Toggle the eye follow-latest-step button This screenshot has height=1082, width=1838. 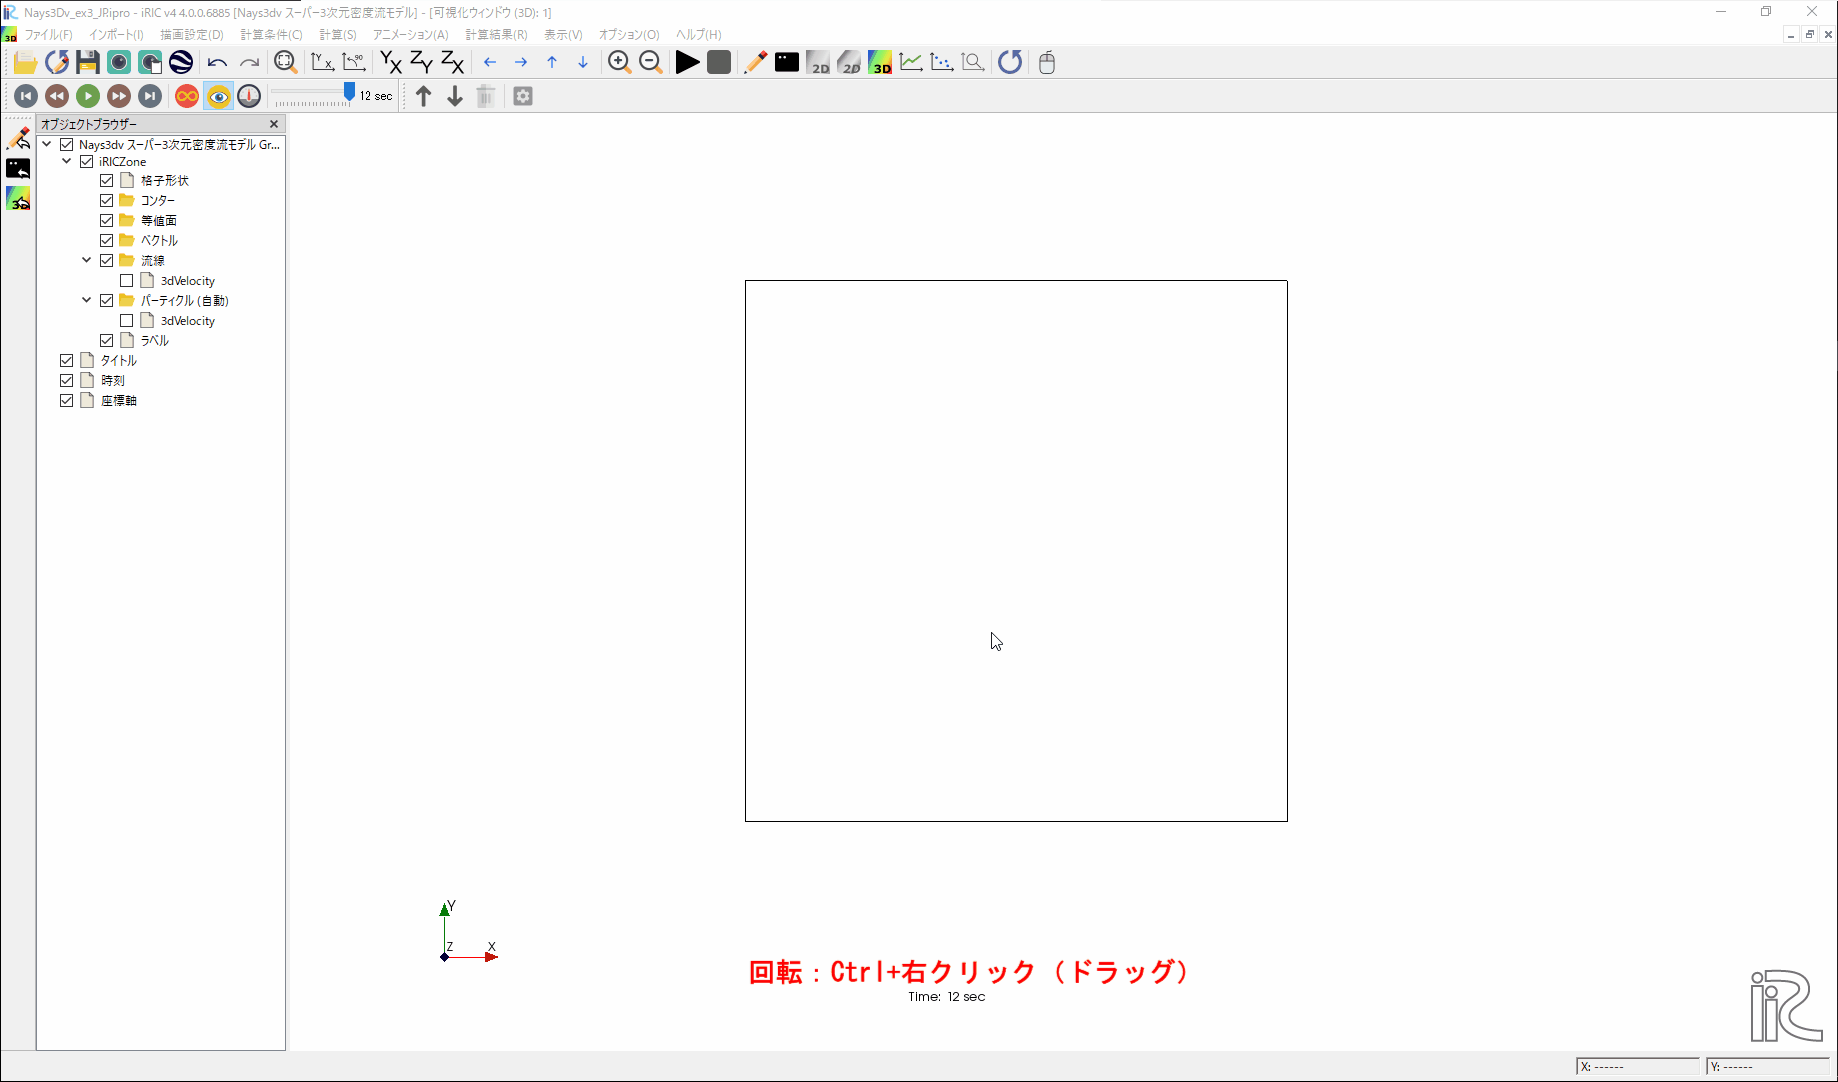218,96
